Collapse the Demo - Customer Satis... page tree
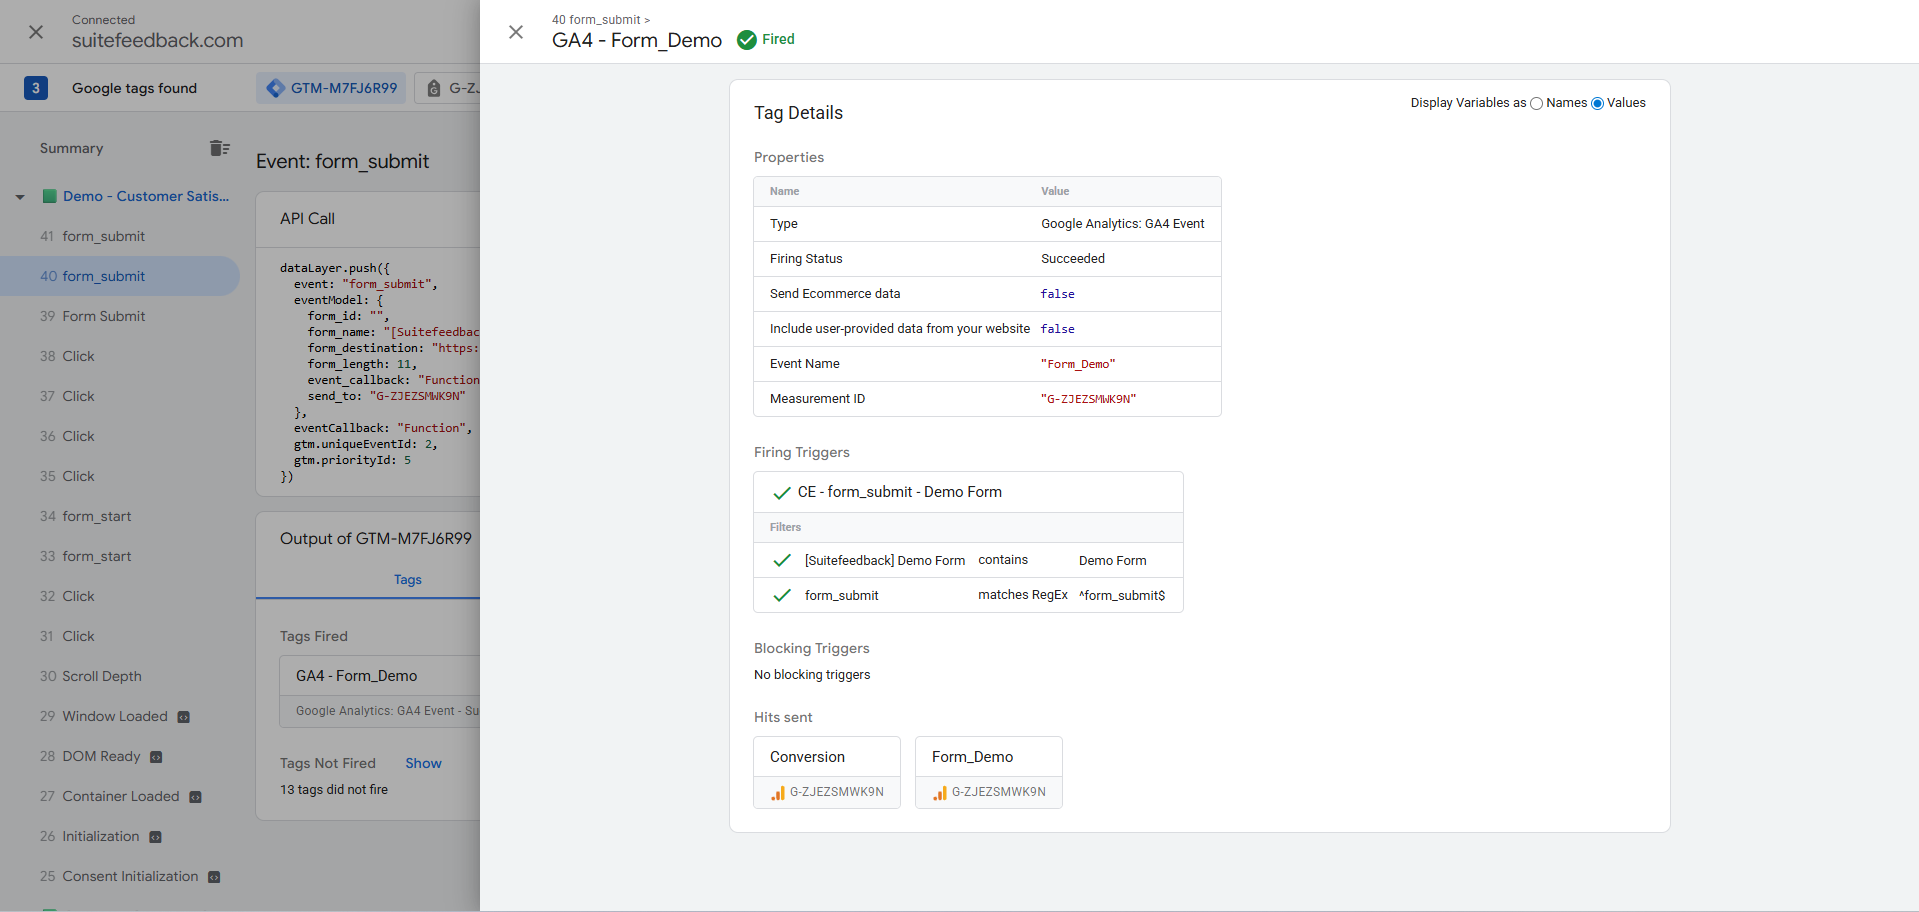This screenshot has height=912, width=1919. [20, 197]
